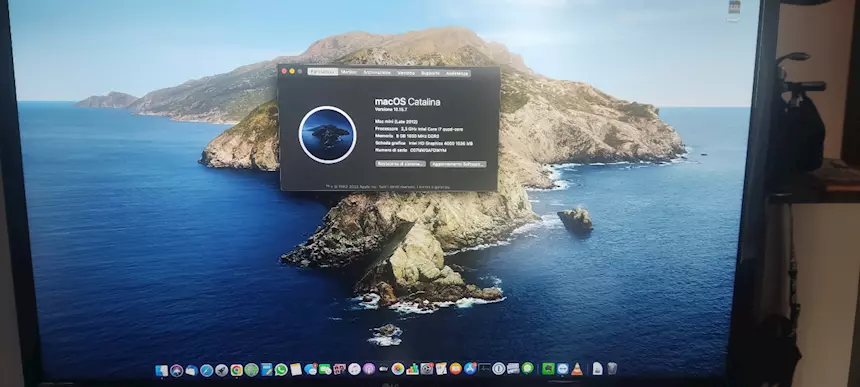
Task: Open the drive icon on desktop
Action: point(734,8)
